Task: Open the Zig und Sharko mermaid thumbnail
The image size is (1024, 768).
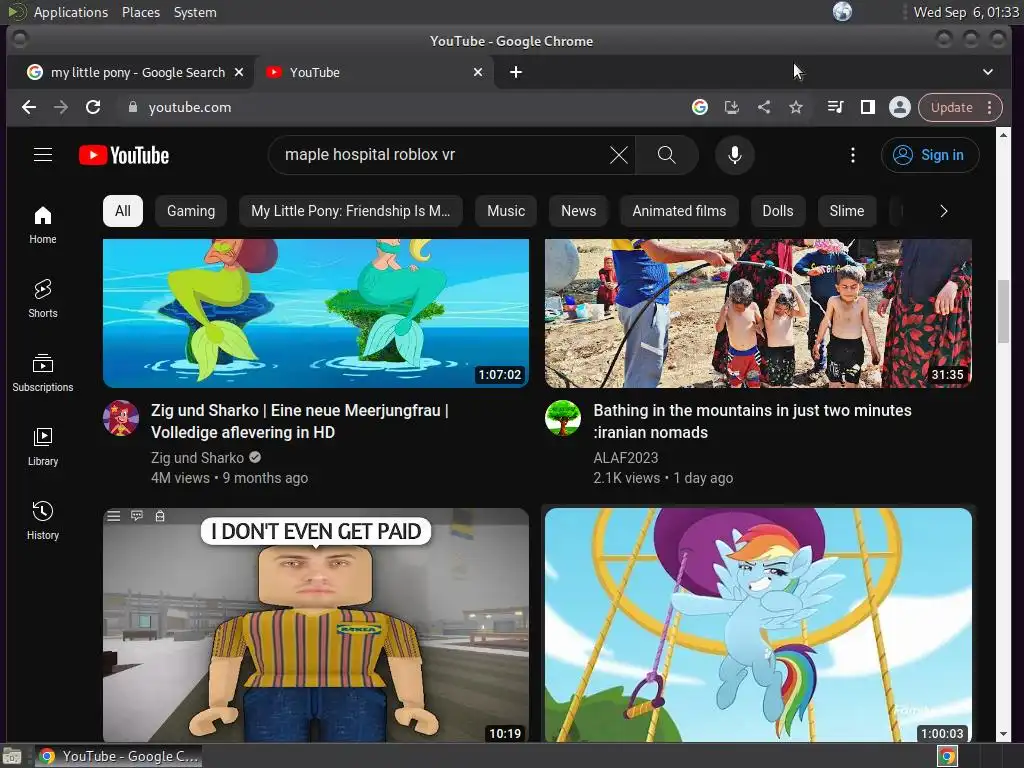Action: click(x=316, y=313)
